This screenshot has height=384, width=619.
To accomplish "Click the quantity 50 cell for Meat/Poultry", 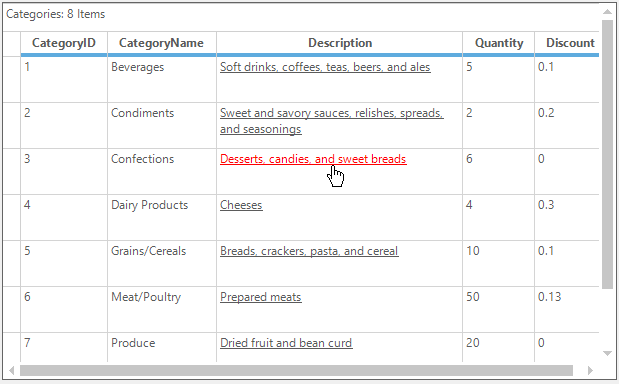I will 499,310.
